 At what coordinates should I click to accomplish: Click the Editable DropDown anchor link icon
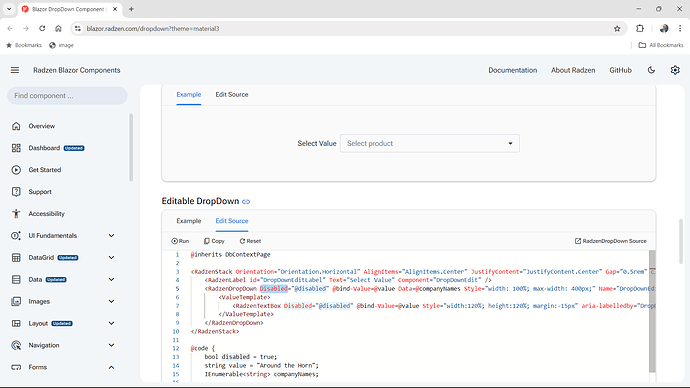click(246, 201)
